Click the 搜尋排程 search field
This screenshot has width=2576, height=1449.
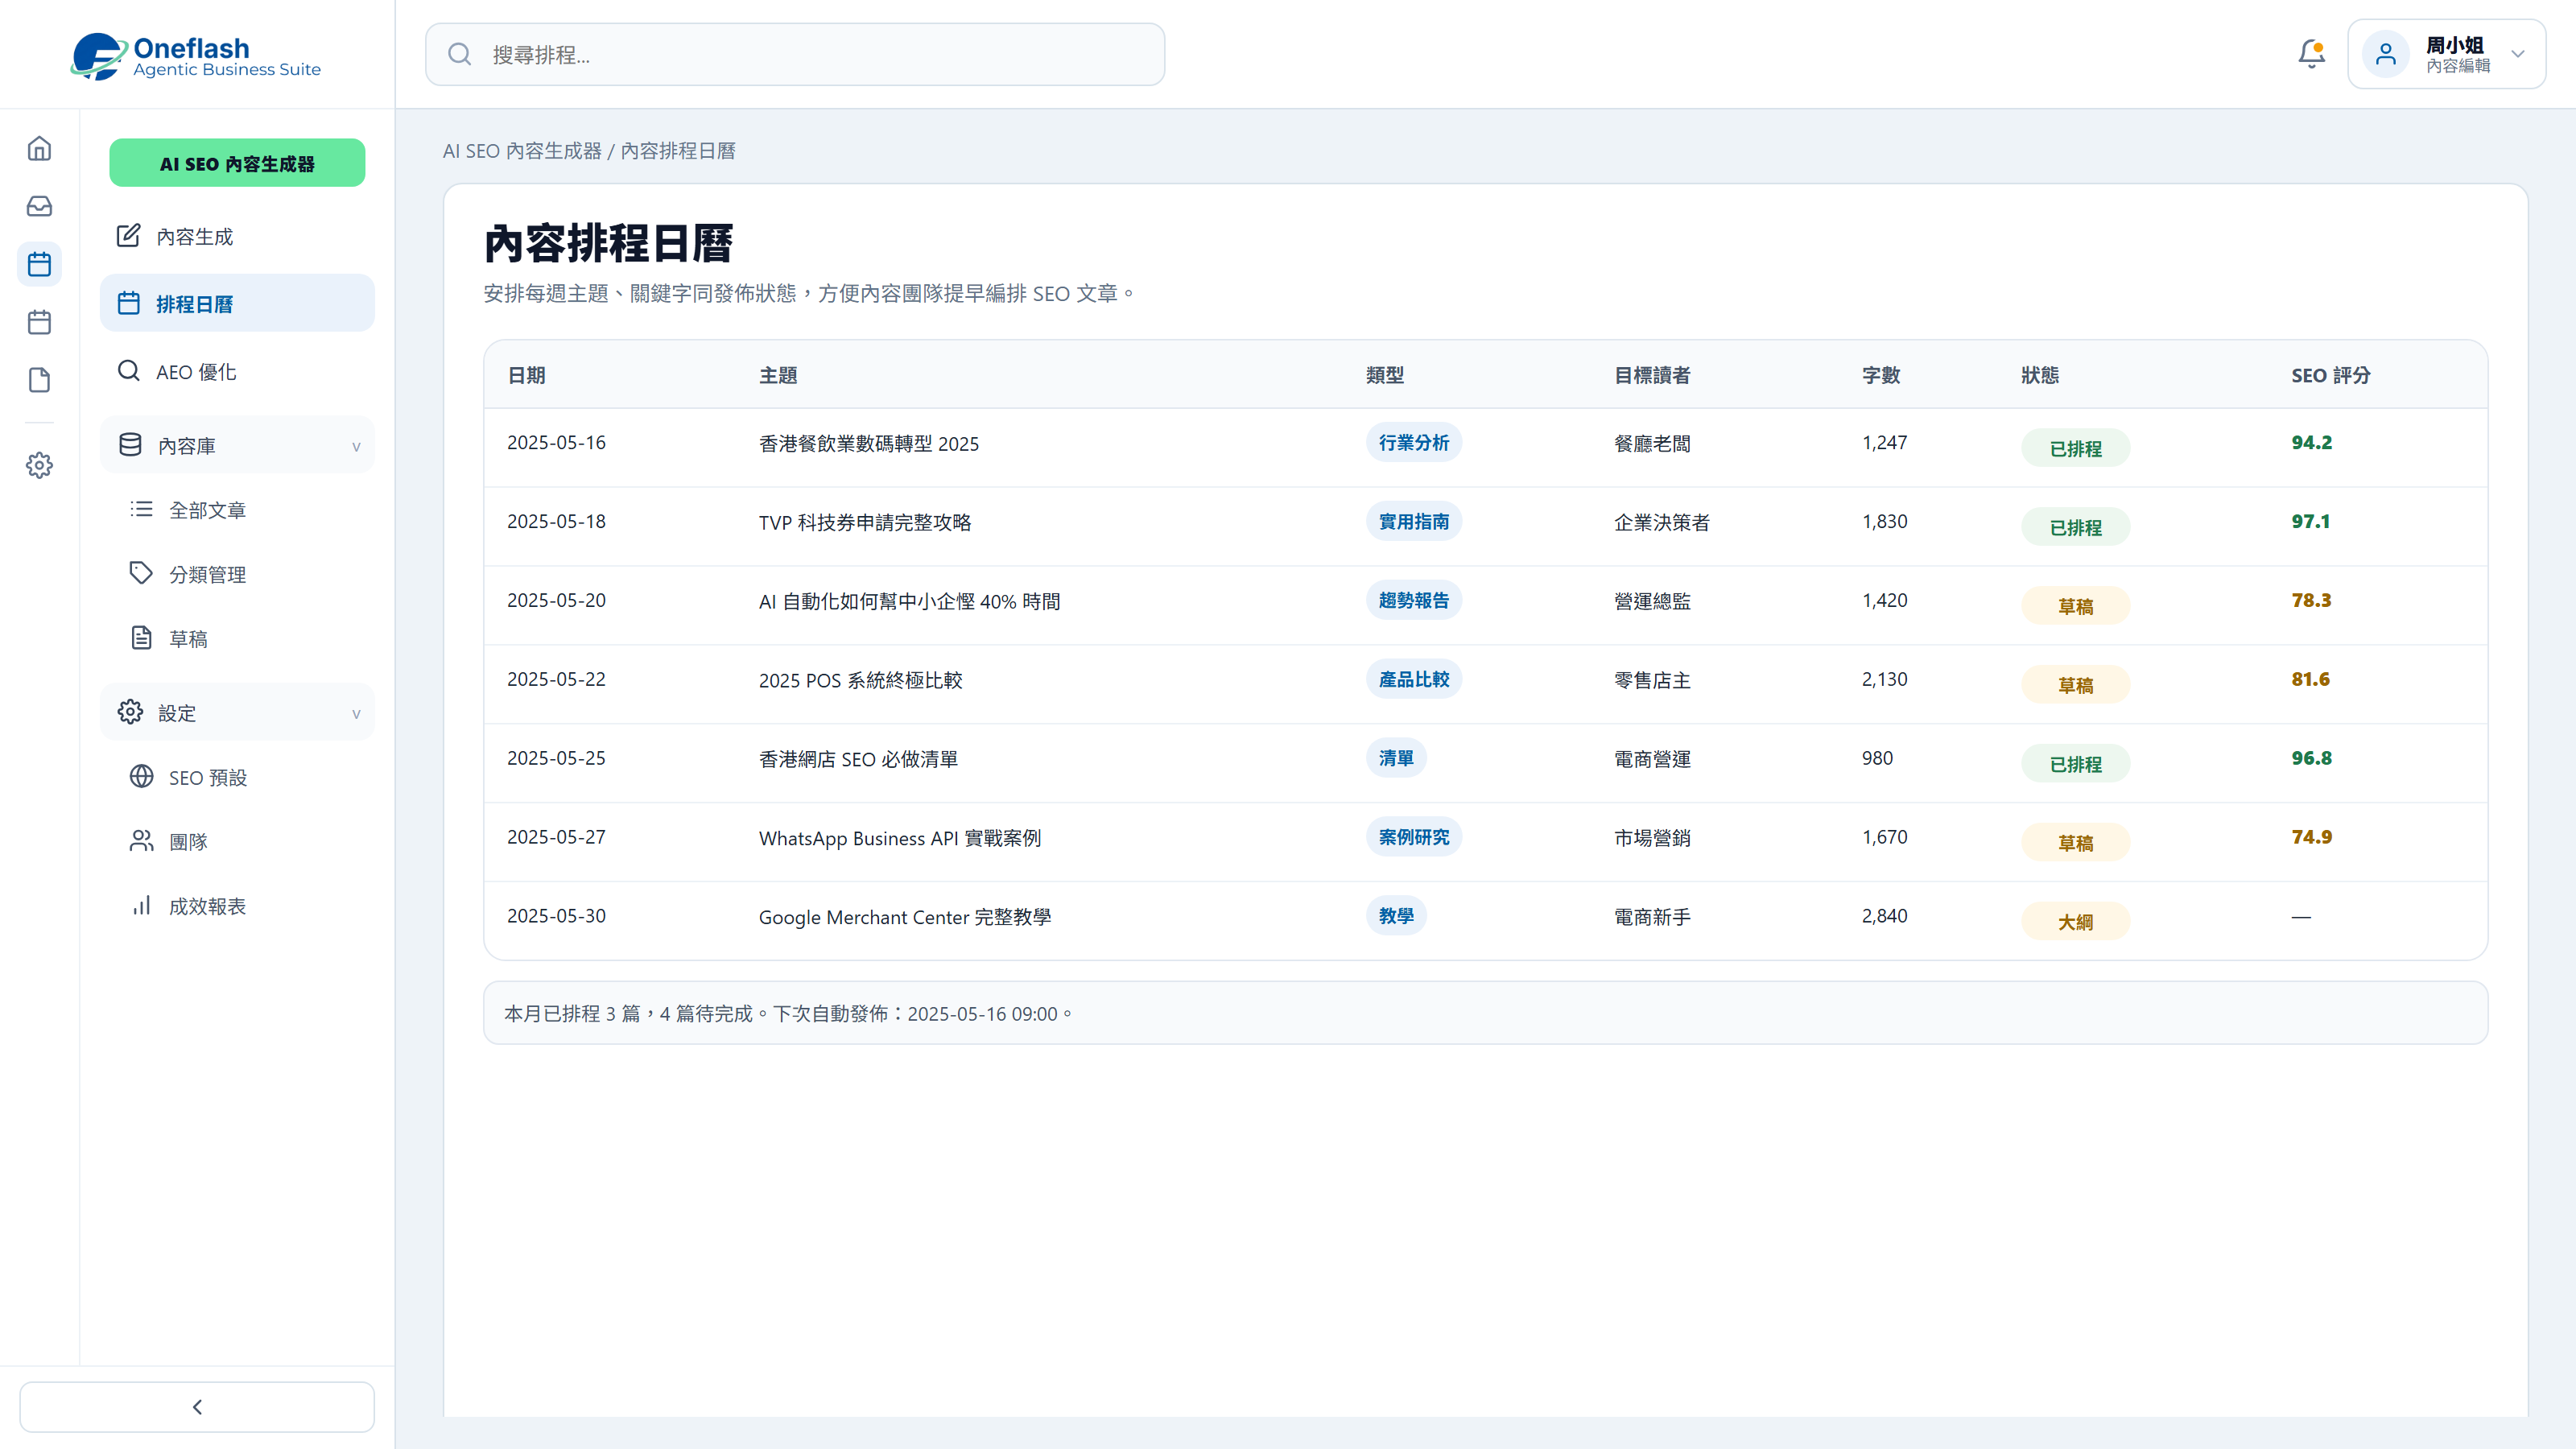pyautogui.click(x=795, y=54)
